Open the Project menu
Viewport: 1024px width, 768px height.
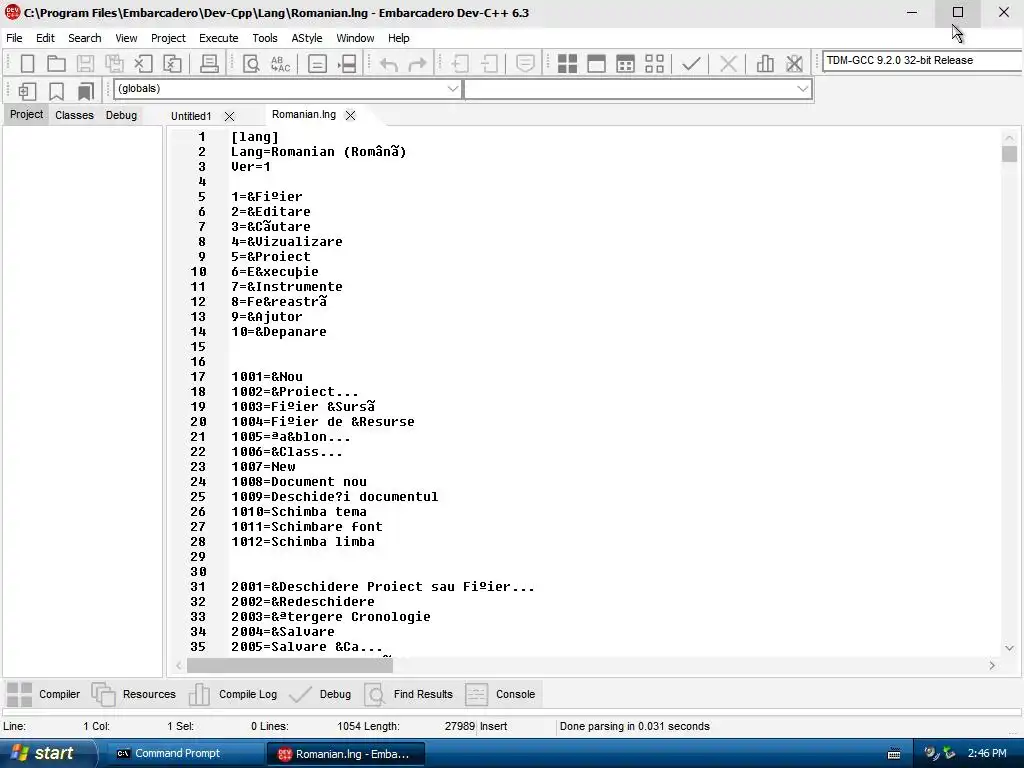[168, 38]
